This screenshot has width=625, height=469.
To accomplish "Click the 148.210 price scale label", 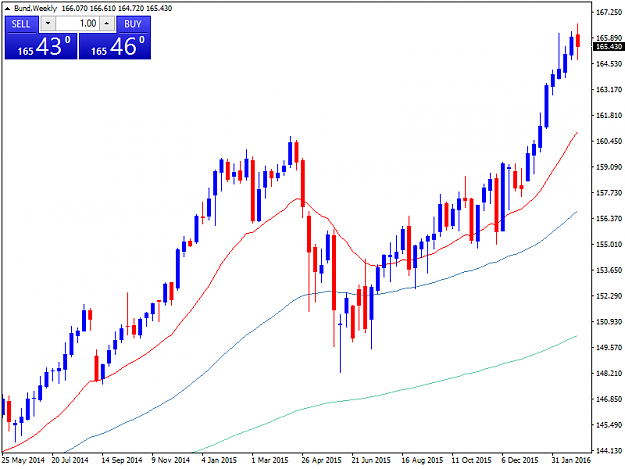I will tap(609, 373).
